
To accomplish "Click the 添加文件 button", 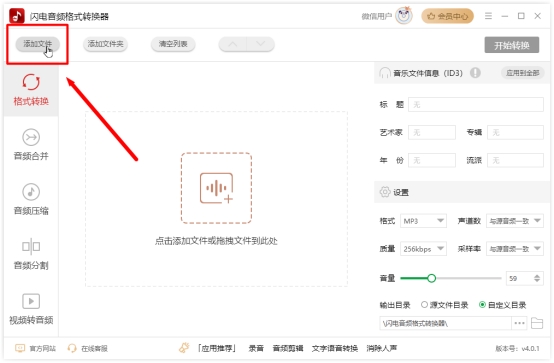I will tap(37, 44).
